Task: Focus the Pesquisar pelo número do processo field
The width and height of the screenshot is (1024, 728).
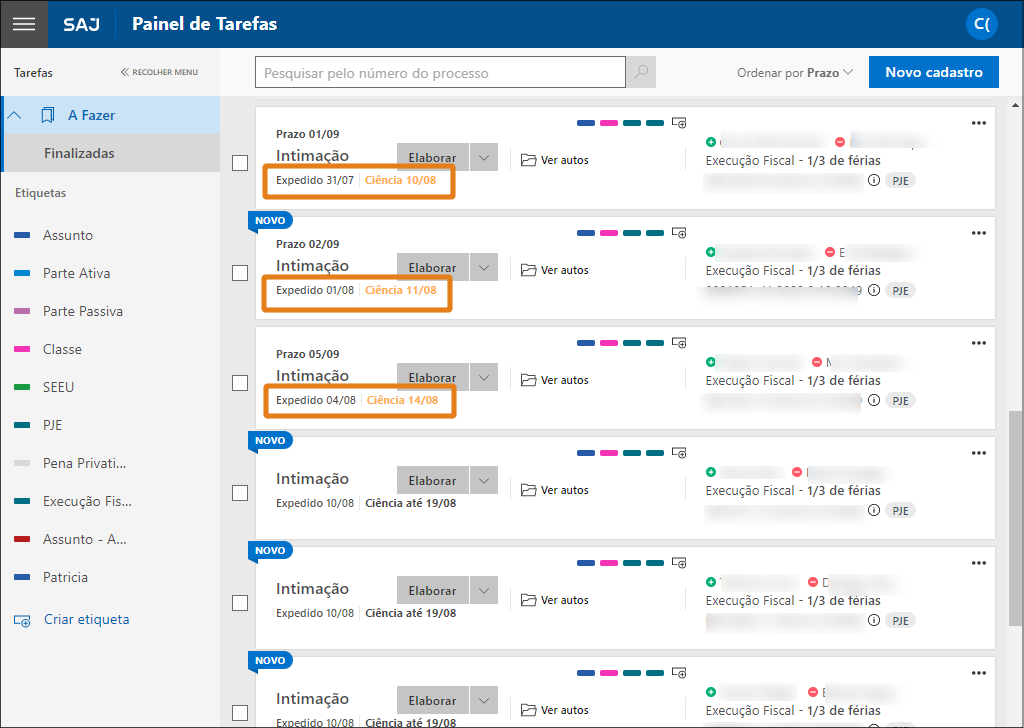Action: click(440, 72)
